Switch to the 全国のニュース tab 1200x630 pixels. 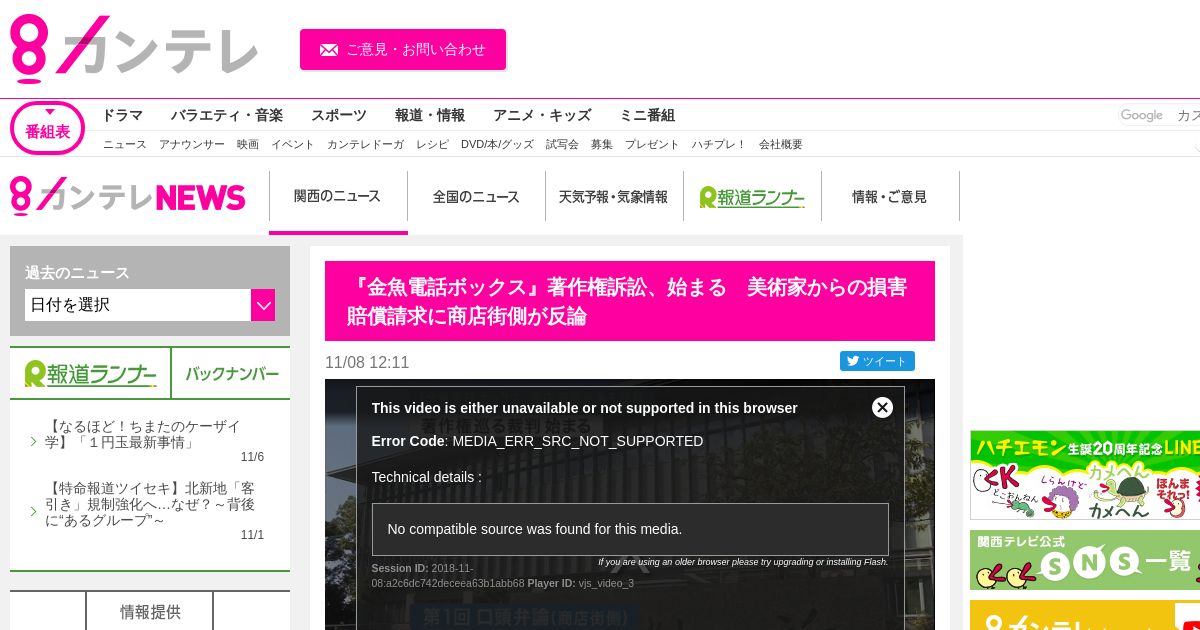(476, 197)
